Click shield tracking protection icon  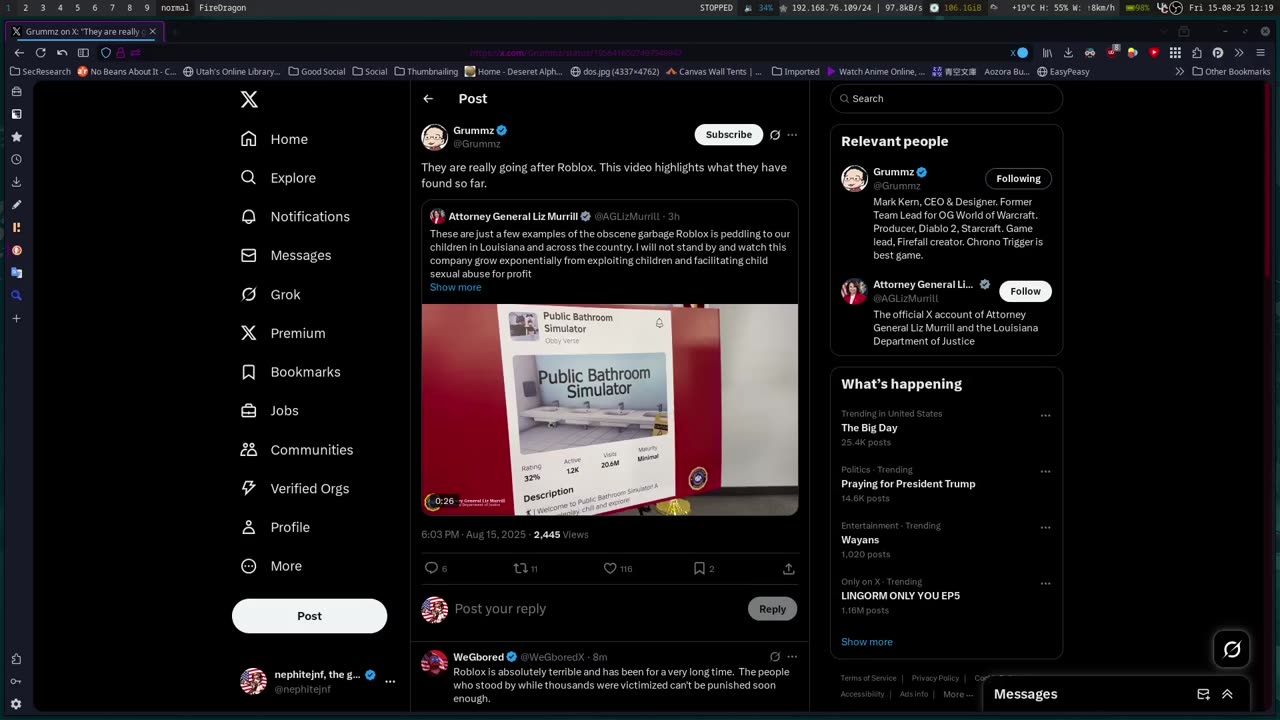click(105, 53)
